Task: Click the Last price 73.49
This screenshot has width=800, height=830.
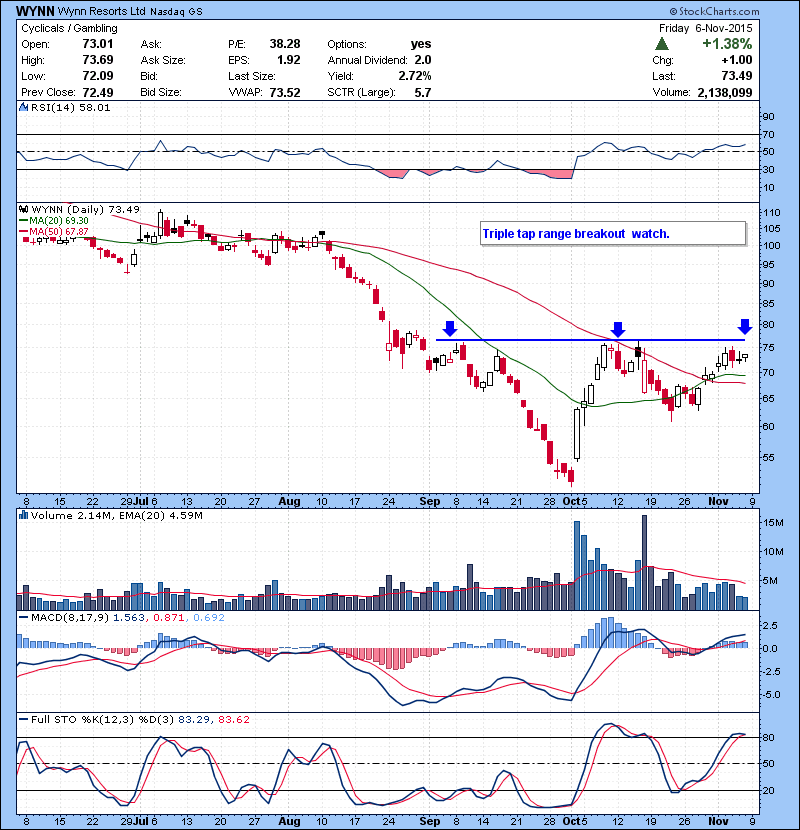Action: click(737, 76)
